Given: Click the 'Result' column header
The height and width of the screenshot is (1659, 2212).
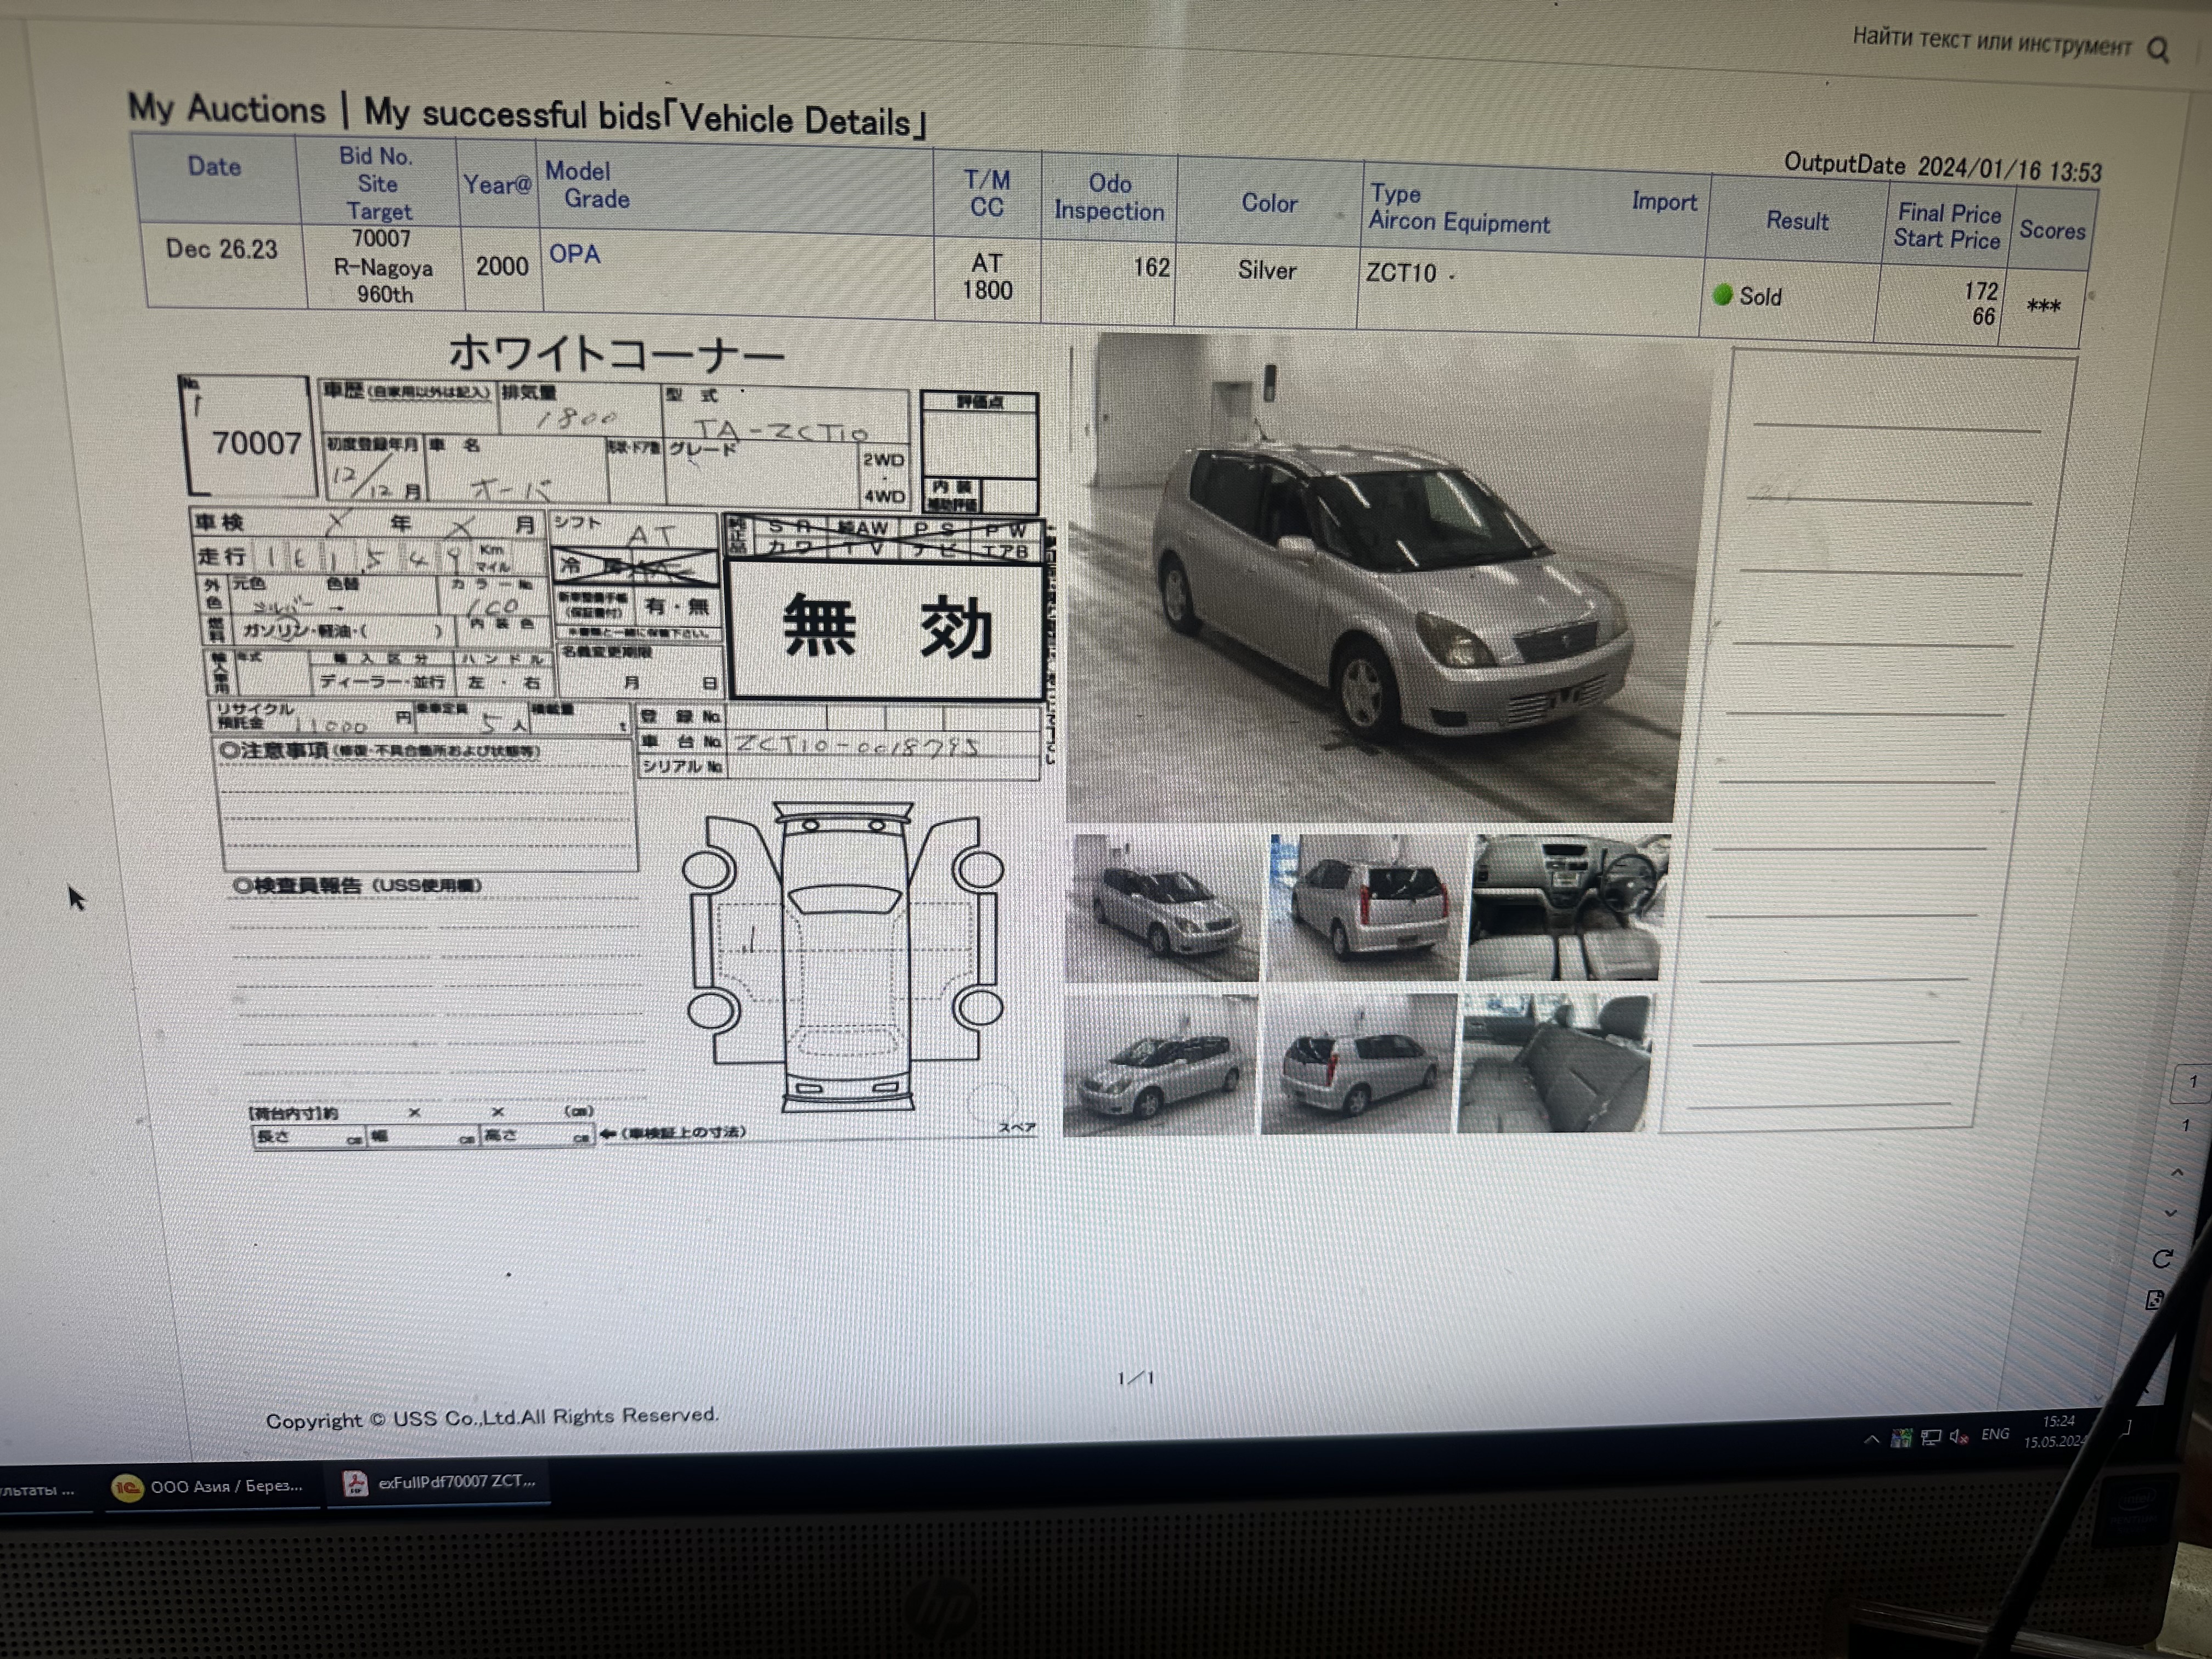Looking at the screenshot, I should 1797,221.
